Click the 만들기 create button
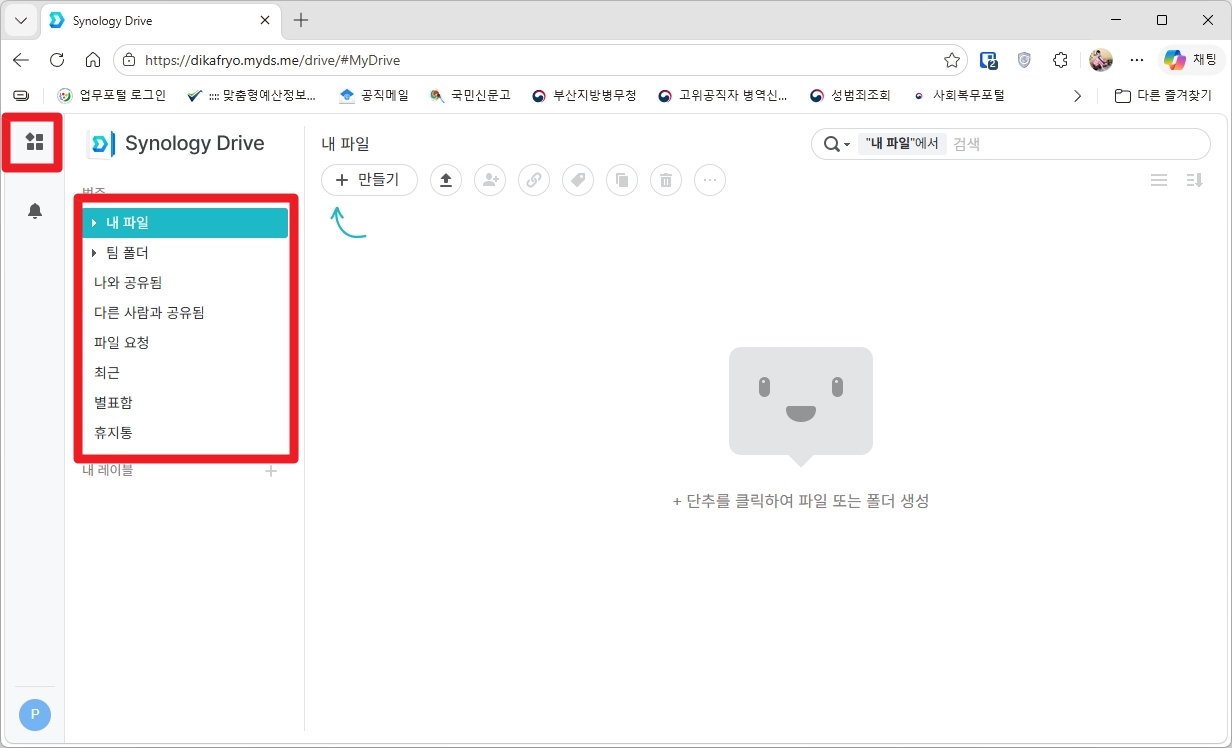 (x=369, y=180)
